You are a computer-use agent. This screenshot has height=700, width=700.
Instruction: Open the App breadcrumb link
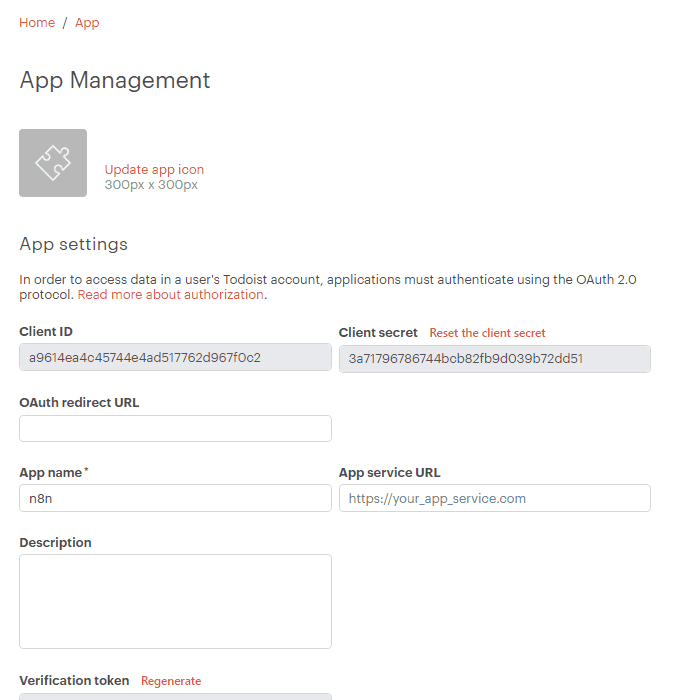[87, 23]
